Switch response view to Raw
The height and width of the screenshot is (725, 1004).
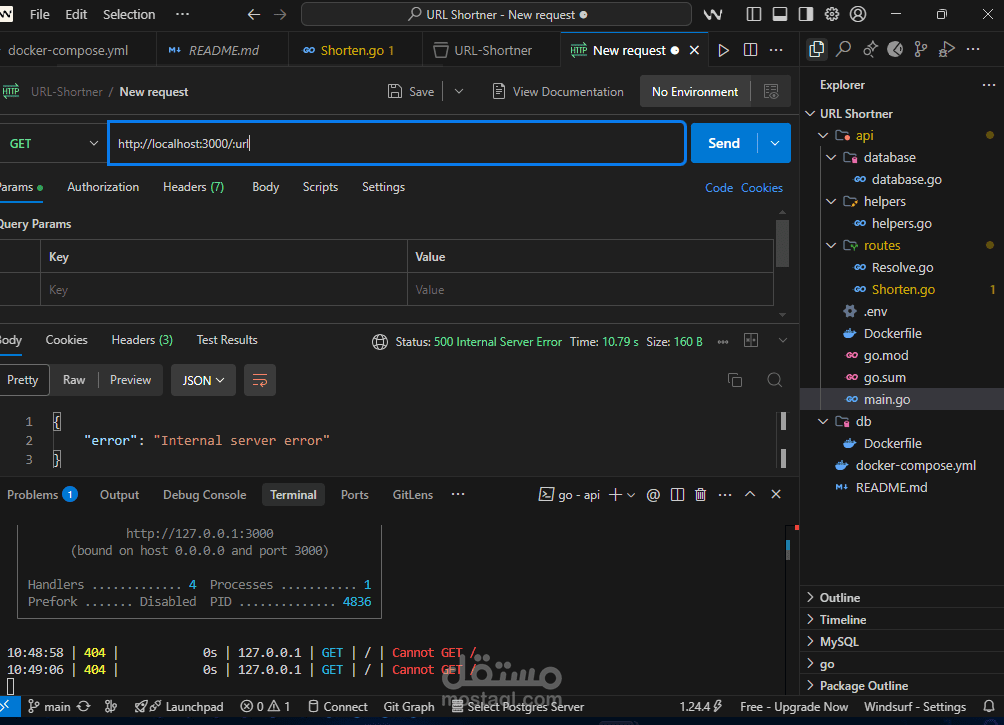click(74, 380)
